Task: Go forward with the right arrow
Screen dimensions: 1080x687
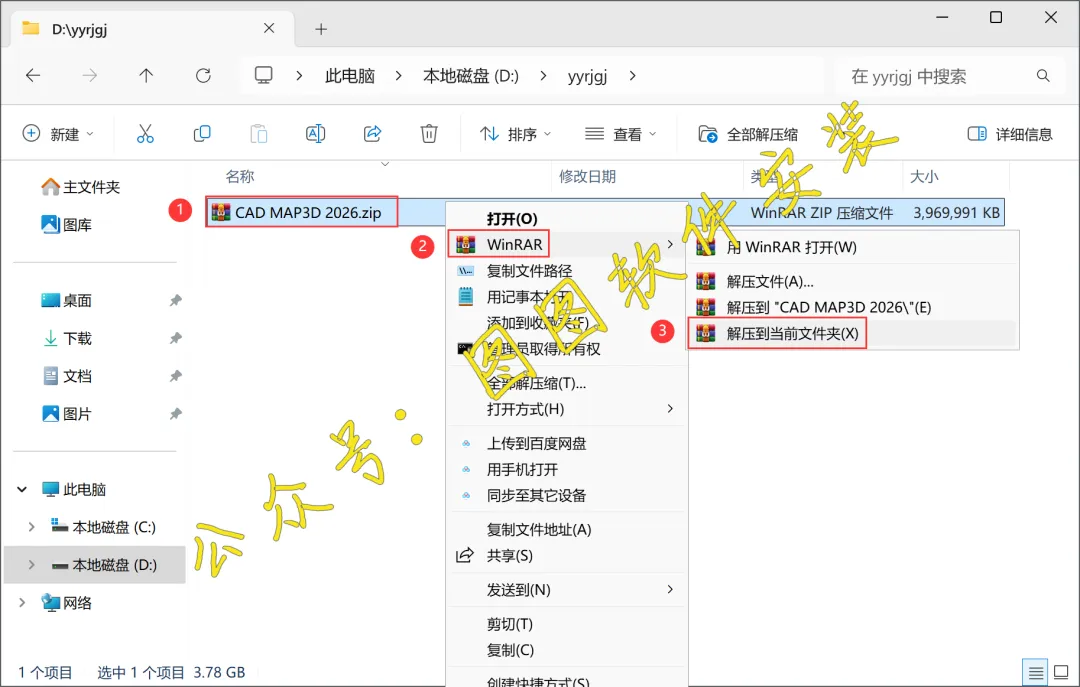Action: coord(90,75)
